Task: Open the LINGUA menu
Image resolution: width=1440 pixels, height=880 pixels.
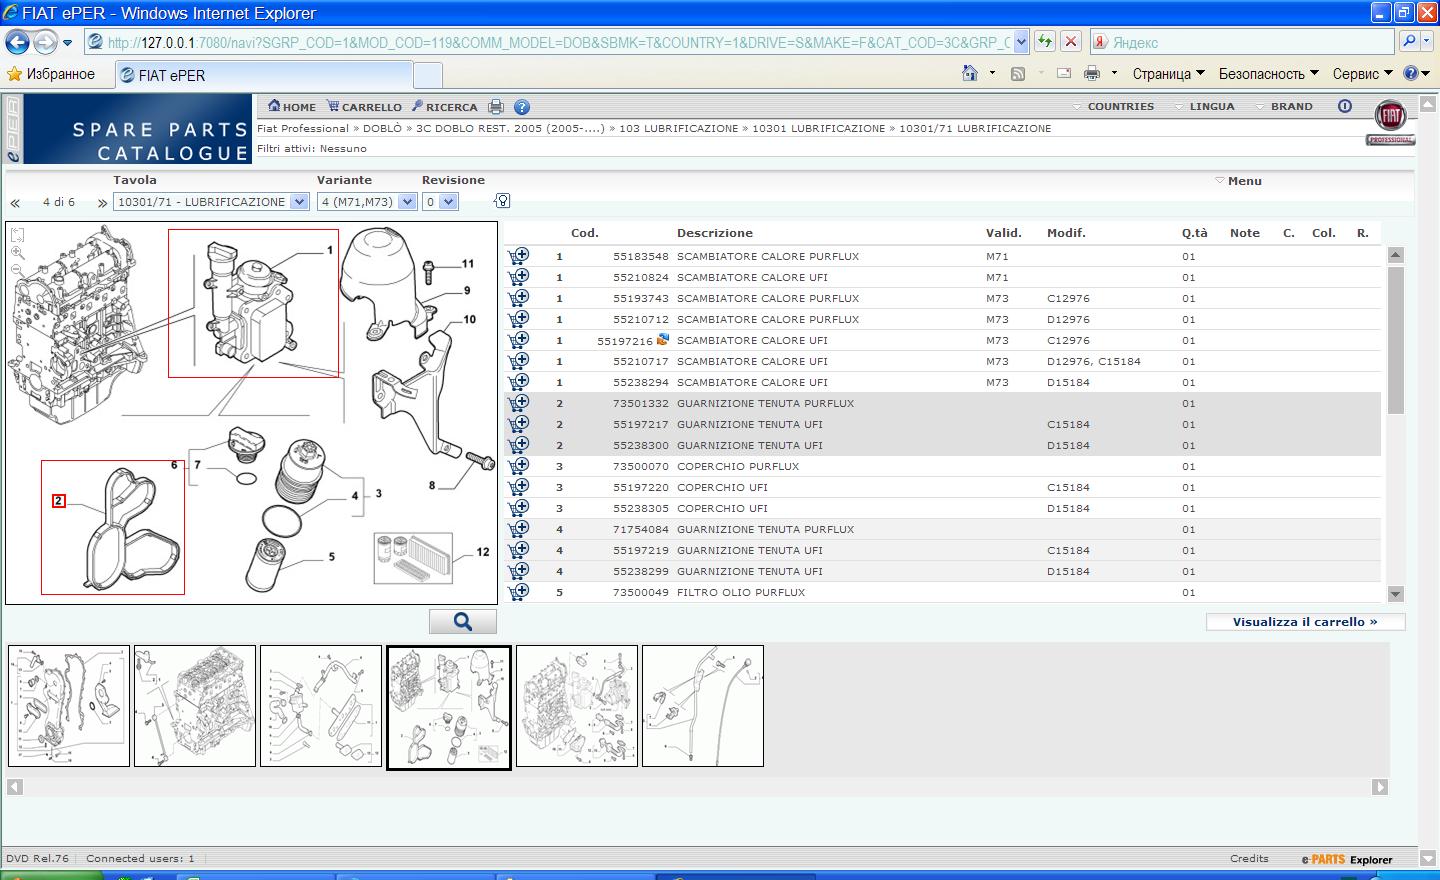Action: [x=1211, y=106]
